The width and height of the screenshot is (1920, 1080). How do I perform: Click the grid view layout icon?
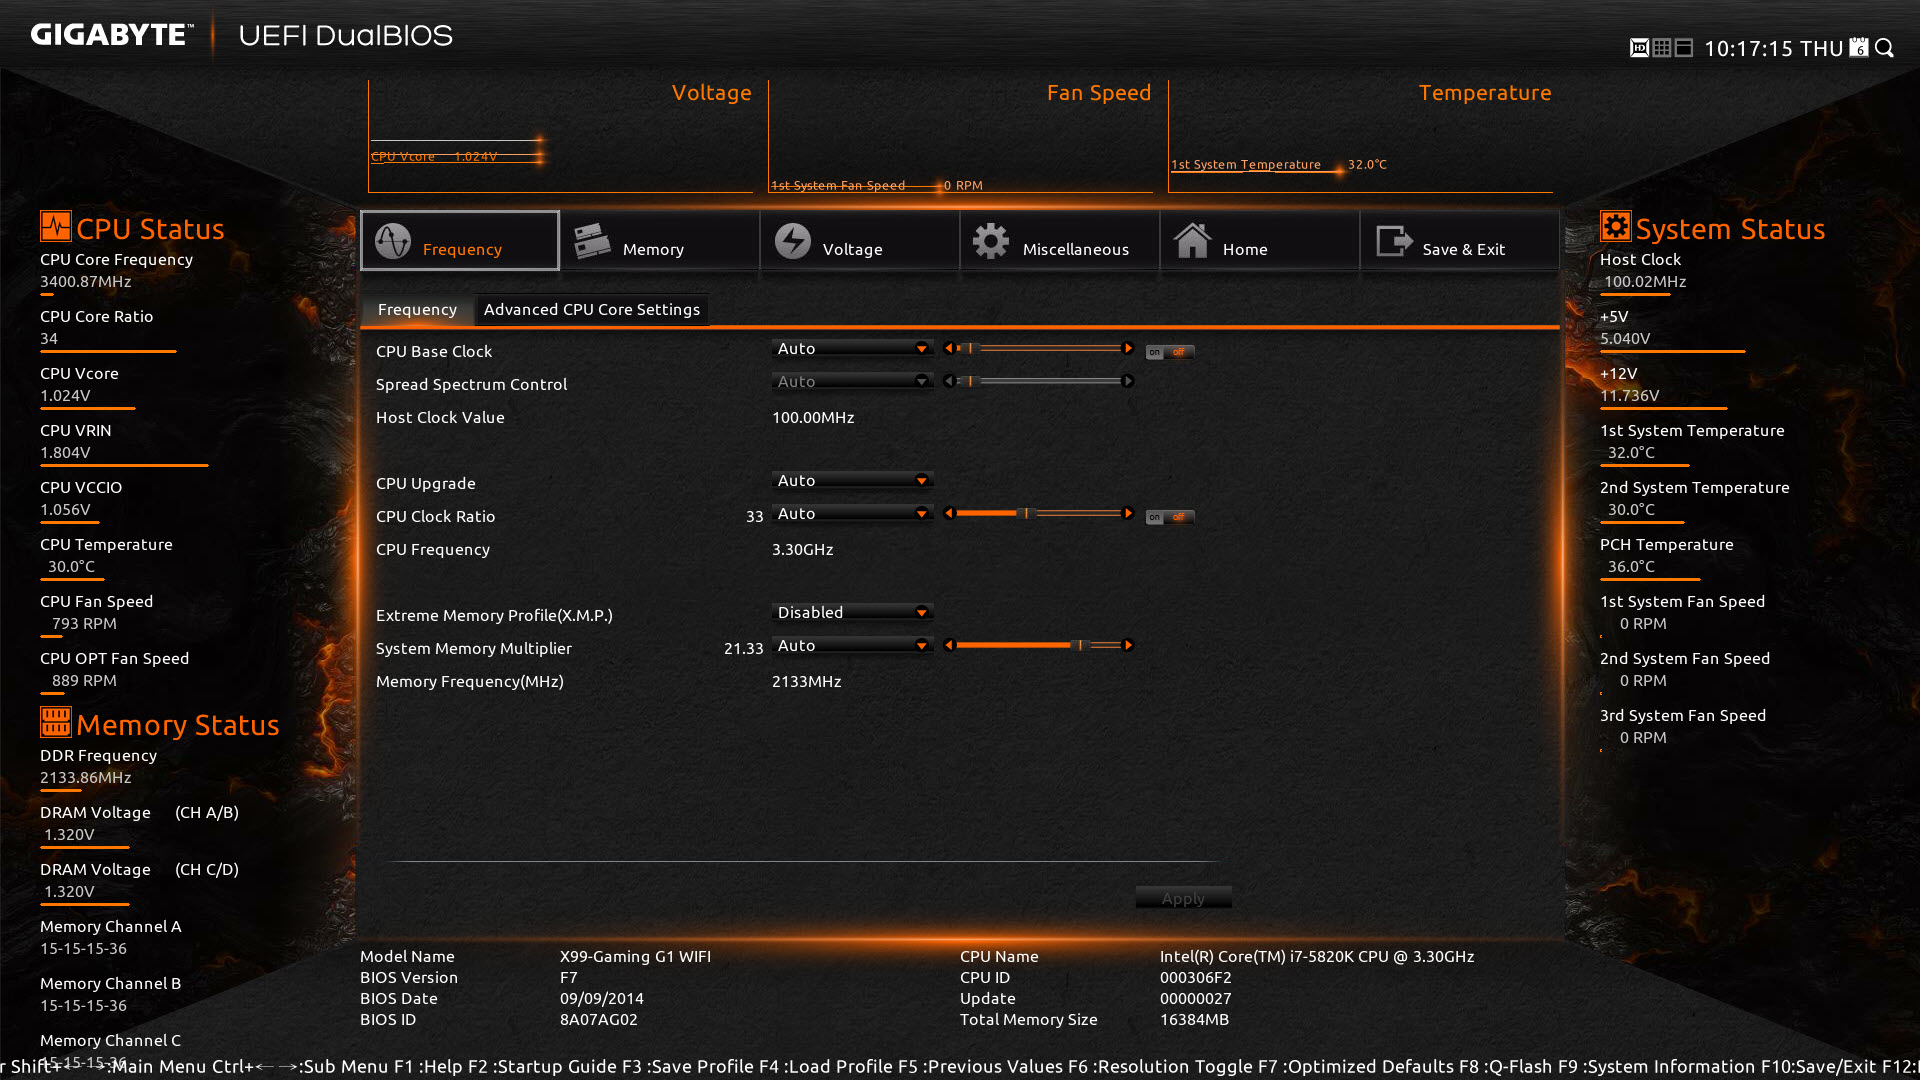pos(1662,48)
